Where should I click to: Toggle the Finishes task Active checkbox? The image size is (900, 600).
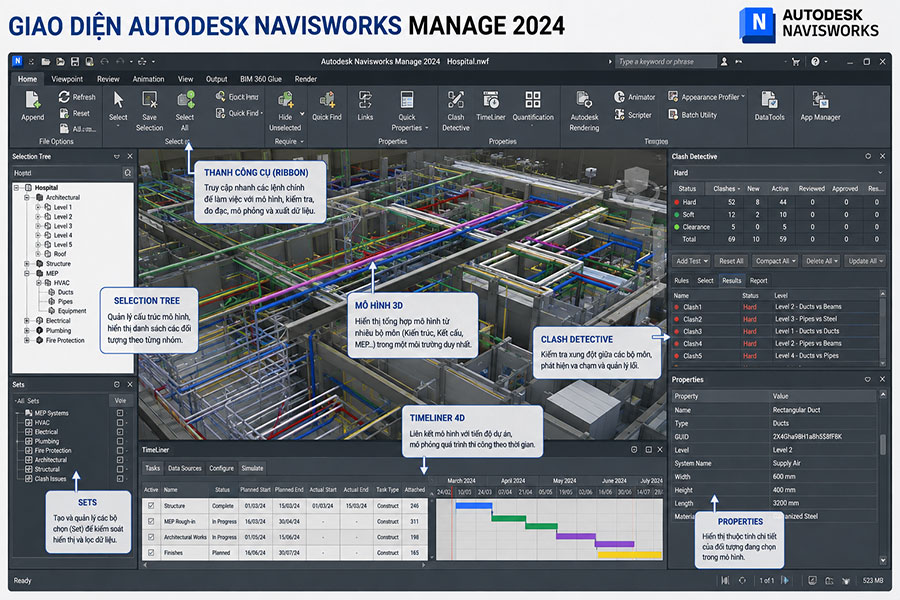tap(151, 552)
